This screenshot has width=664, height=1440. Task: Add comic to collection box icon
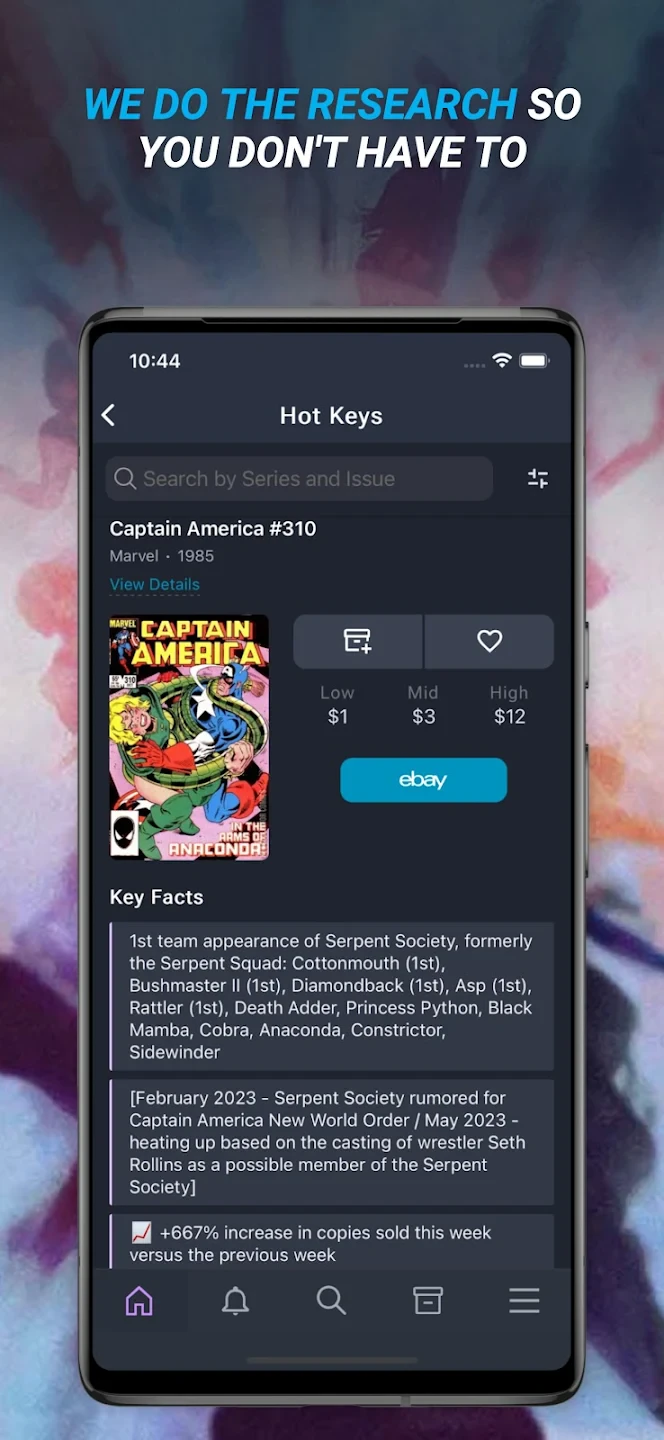[x=358, y=641]
